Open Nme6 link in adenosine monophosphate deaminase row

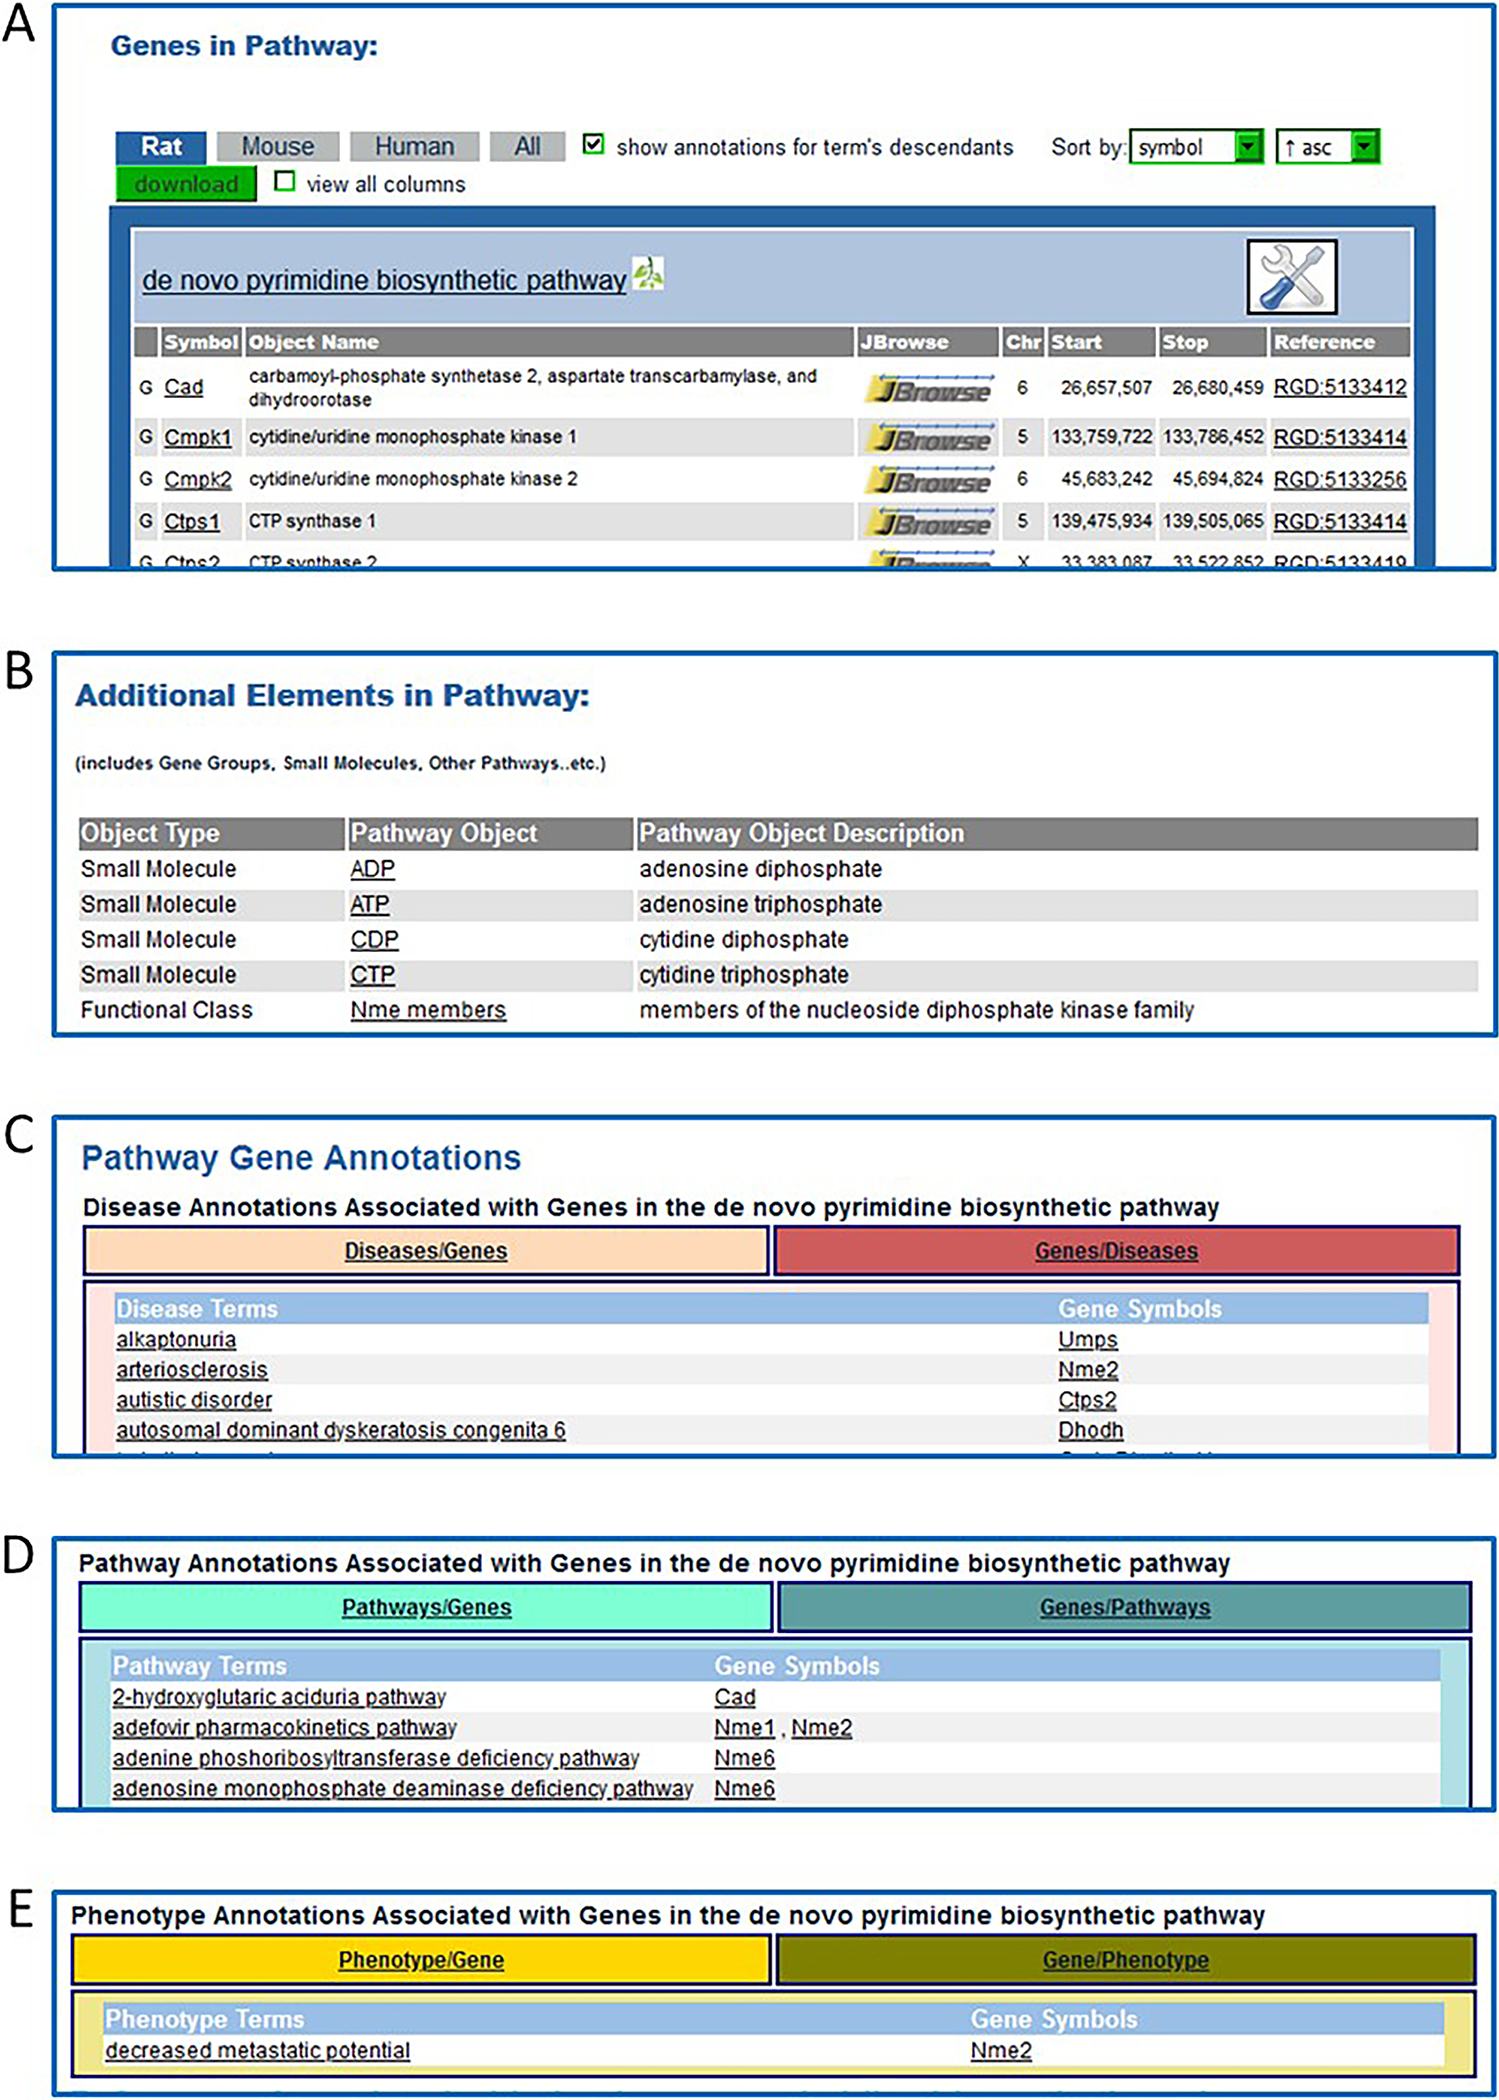(x=744, y=1788)
